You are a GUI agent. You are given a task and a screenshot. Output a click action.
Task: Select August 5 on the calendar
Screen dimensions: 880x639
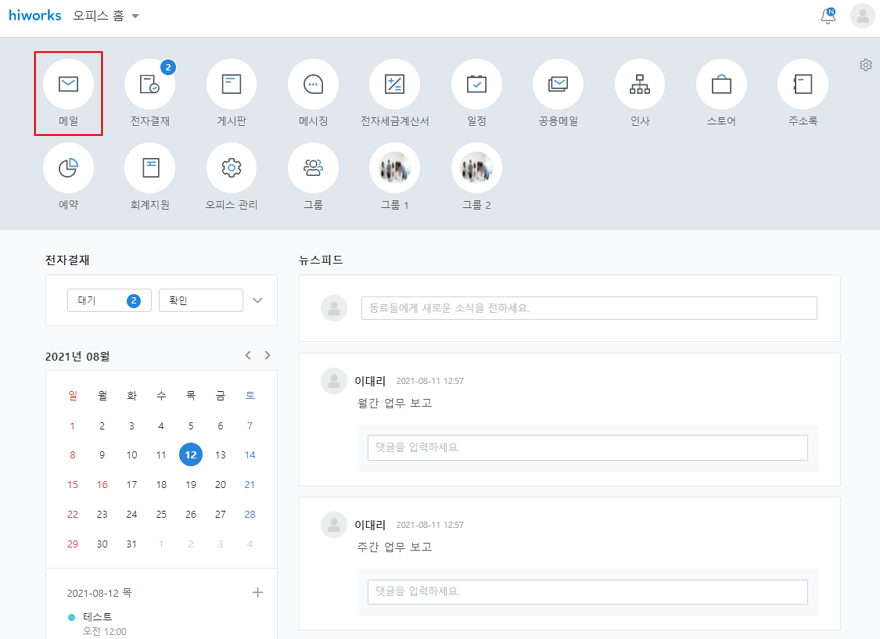[x=191, y=426]
